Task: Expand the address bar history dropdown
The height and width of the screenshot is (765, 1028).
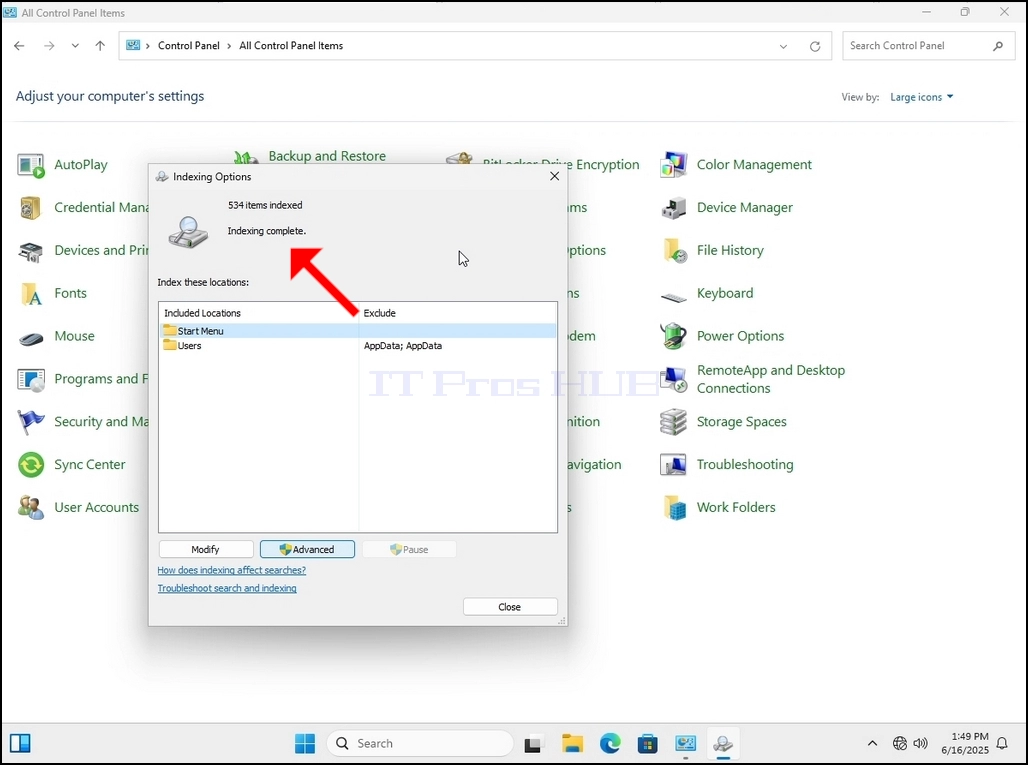Action: click(x=783, y=46)
